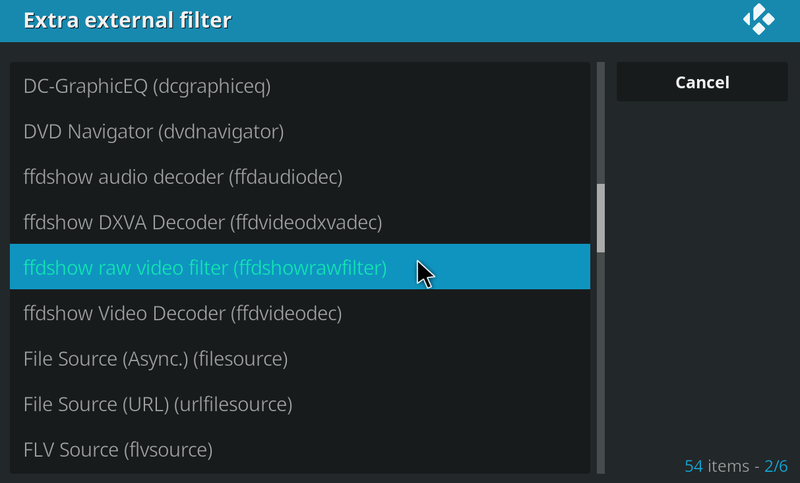Select ffdshow audio decoder filter
The height and width of the screenshot is (483, 800).
pos(183,177)
